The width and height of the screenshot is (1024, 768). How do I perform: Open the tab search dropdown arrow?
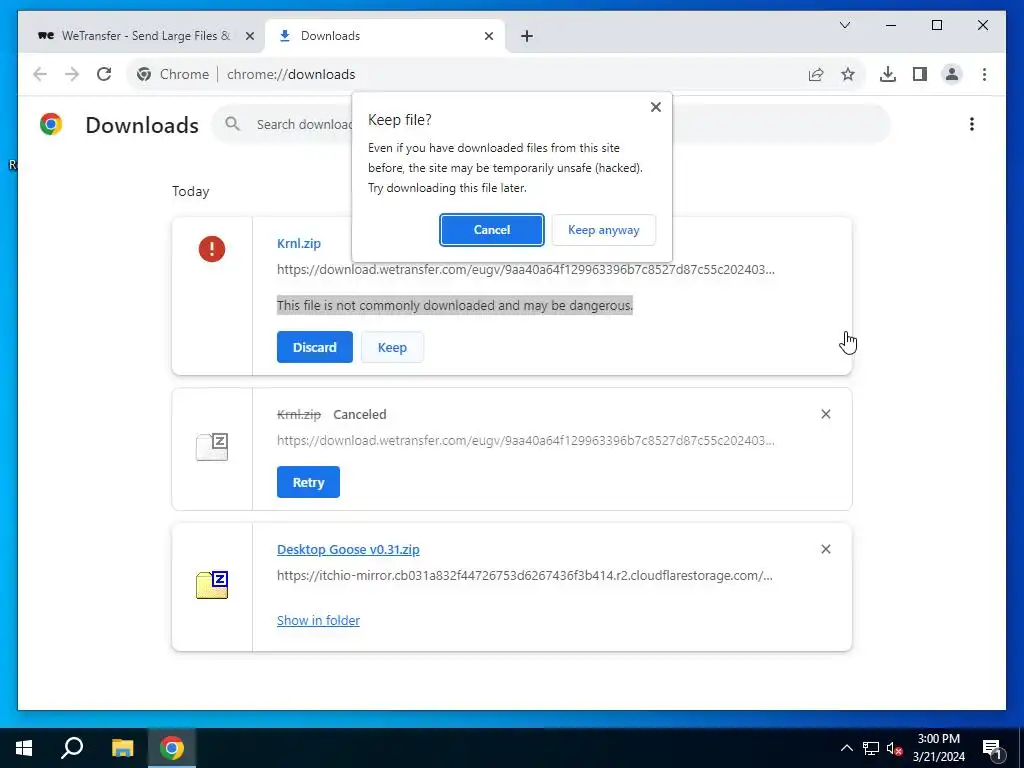[x=844, y=25]
